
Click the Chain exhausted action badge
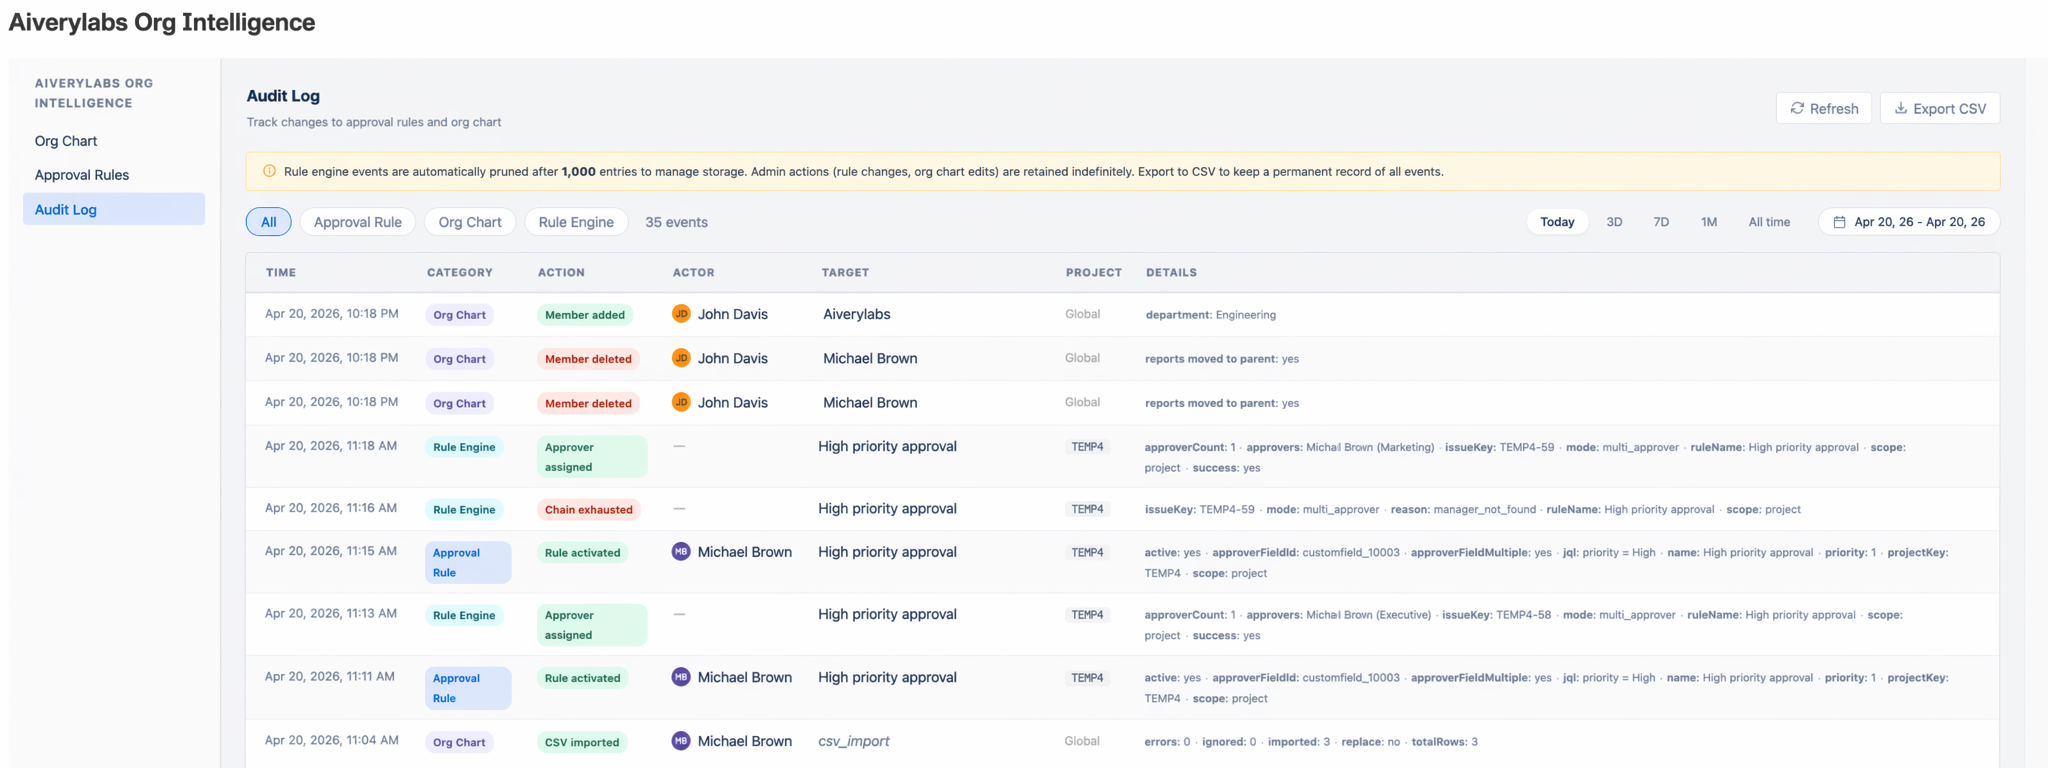pos(589,509)
